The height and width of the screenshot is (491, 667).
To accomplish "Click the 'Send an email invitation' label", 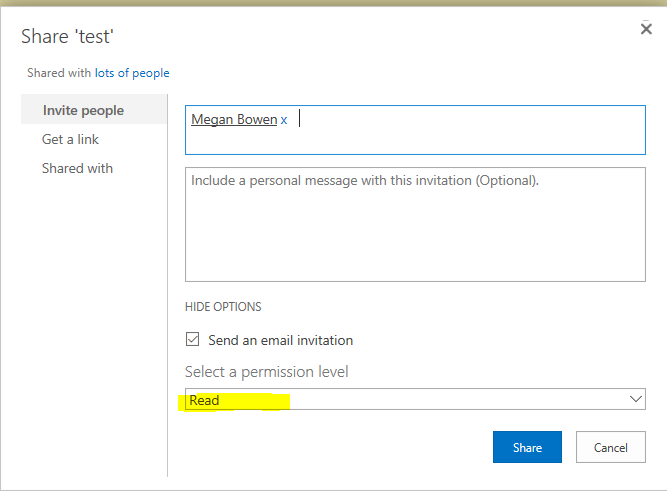I will tap(280, 340).
